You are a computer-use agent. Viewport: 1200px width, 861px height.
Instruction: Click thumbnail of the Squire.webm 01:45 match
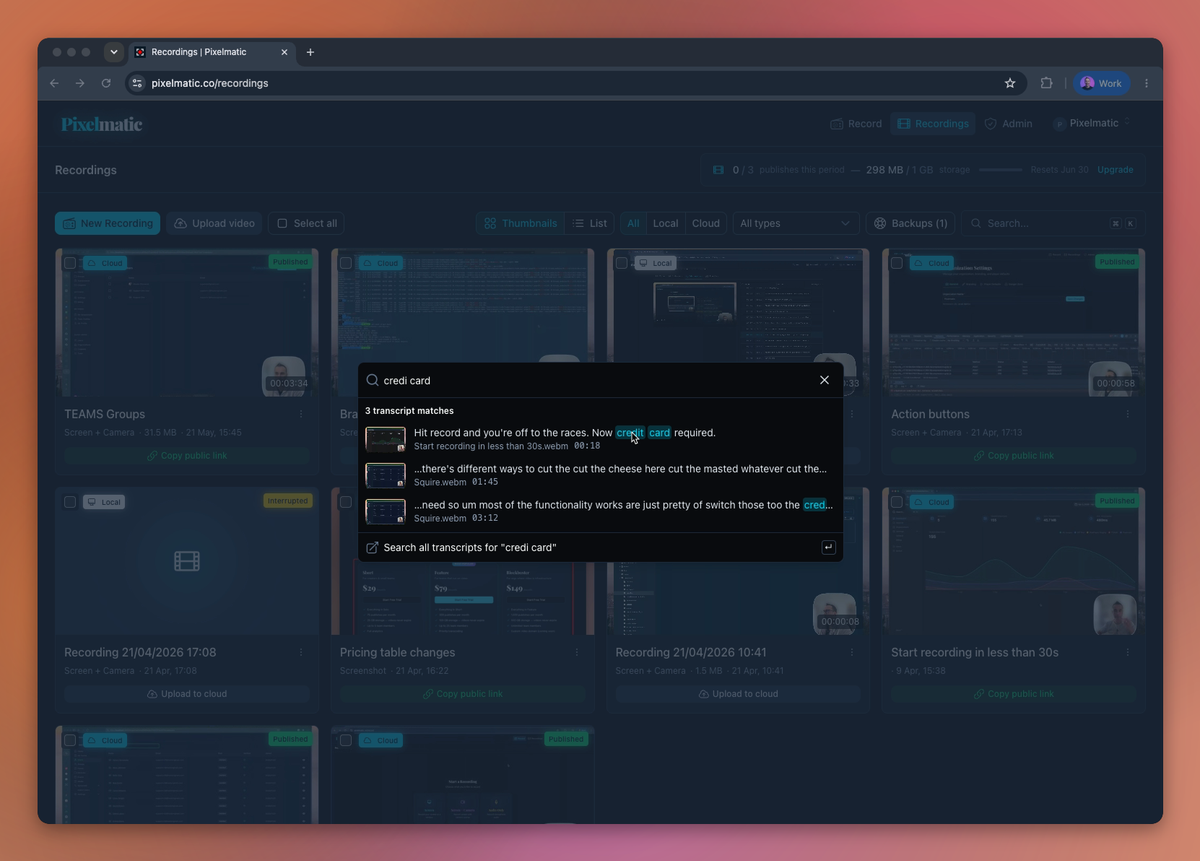385,475
